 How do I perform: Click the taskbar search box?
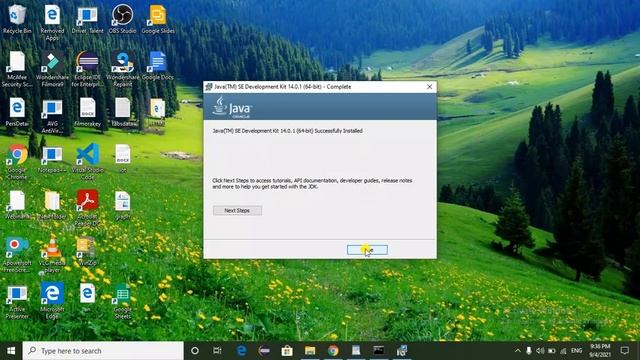point(103,351)
